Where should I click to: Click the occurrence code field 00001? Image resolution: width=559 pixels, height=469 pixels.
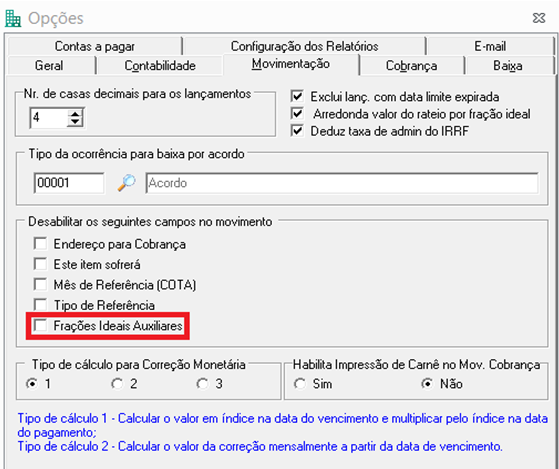(x=69, y=183)
